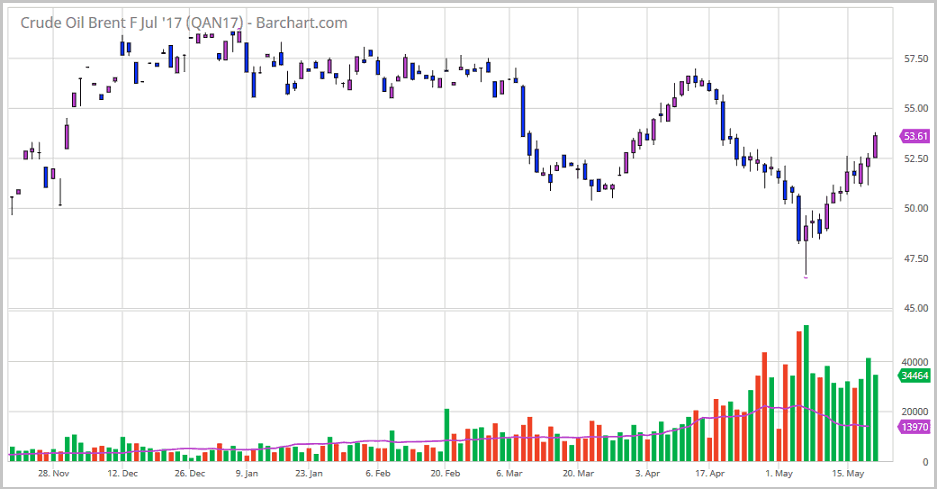Screen dimensions: 937x489
Task: Click the 40000 volume axis label
Action: pos(915,362)
